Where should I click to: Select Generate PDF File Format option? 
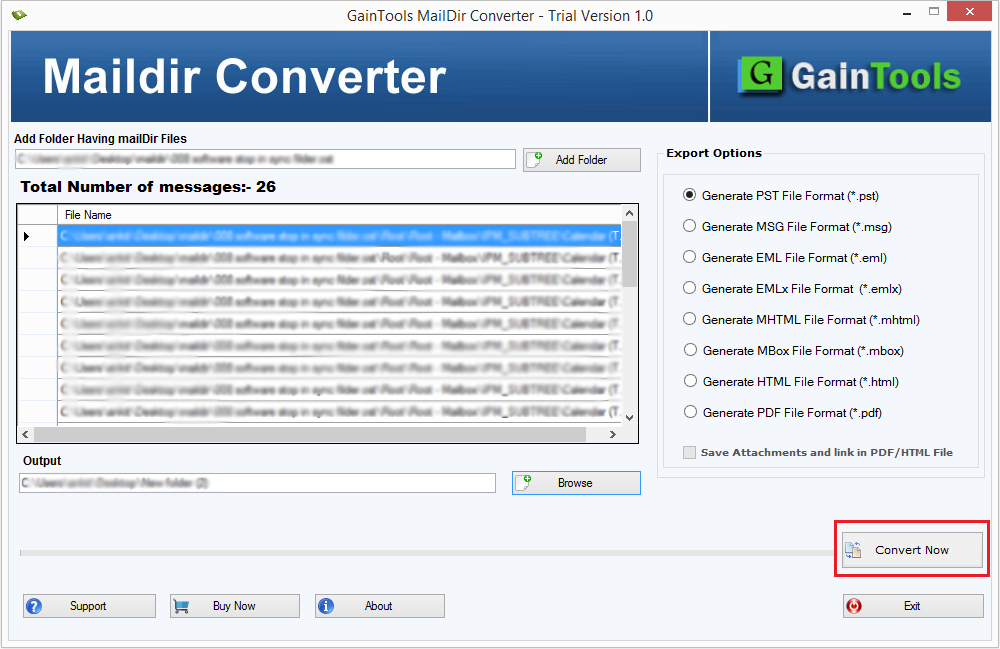[783, 412]
